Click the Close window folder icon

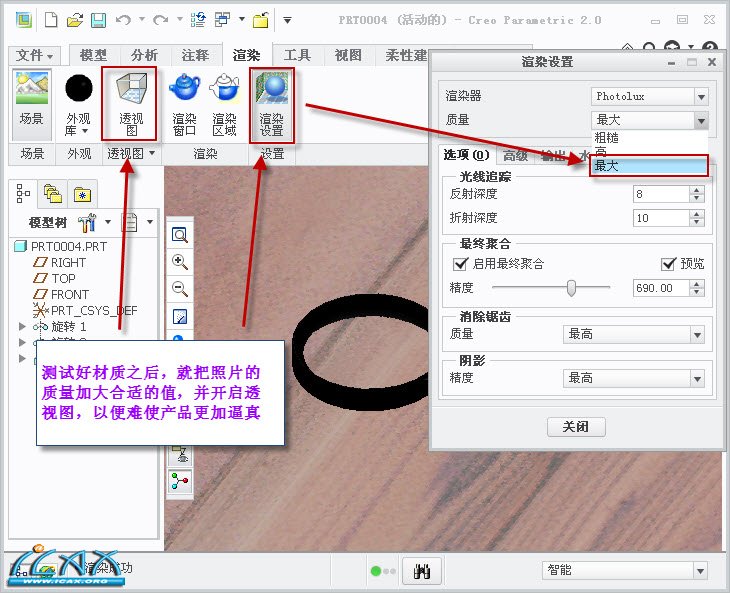click(x=261, y=20)
